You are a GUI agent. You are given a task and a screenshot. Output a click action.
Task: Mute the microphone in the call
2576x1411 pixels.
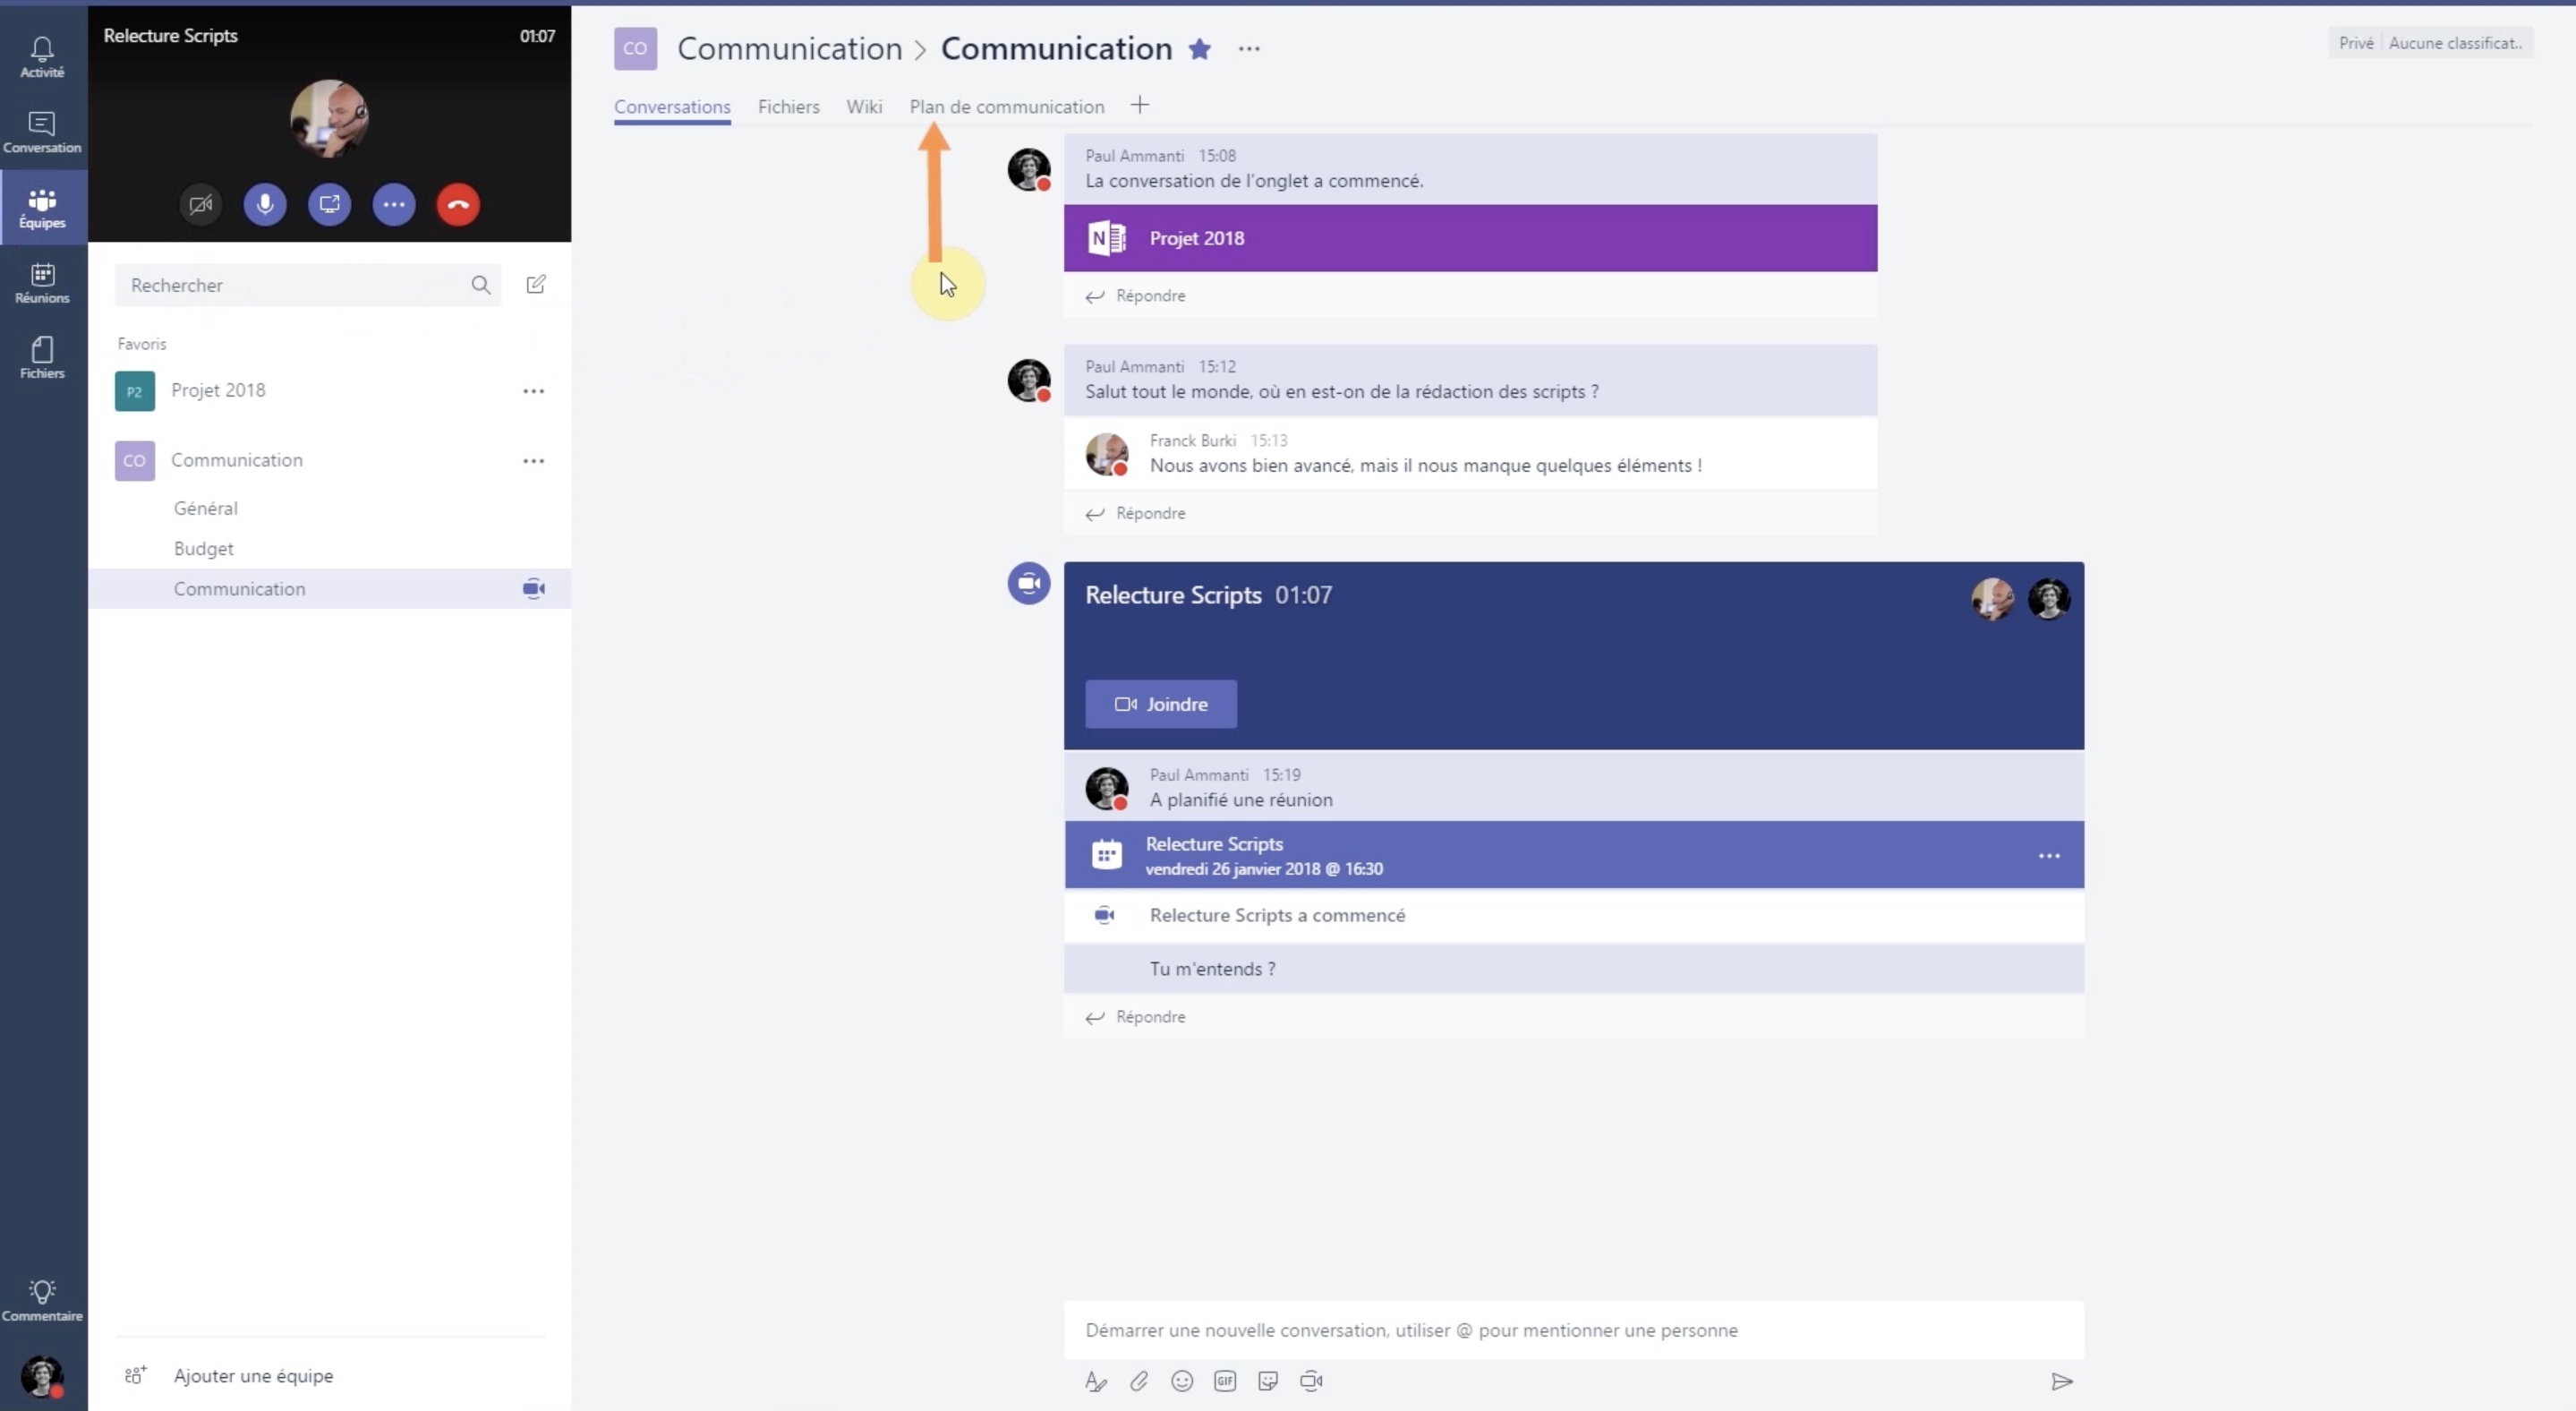(x=265, y=205)
